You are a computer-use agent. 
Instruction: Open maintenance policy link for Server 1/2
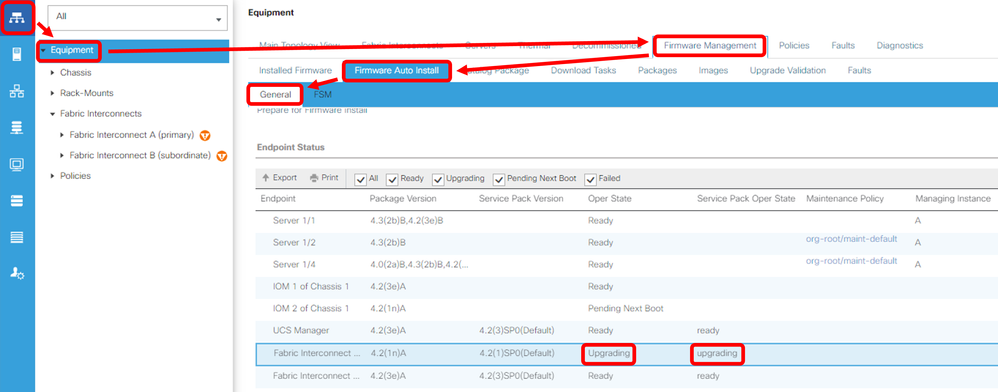[x=852, y=239]
